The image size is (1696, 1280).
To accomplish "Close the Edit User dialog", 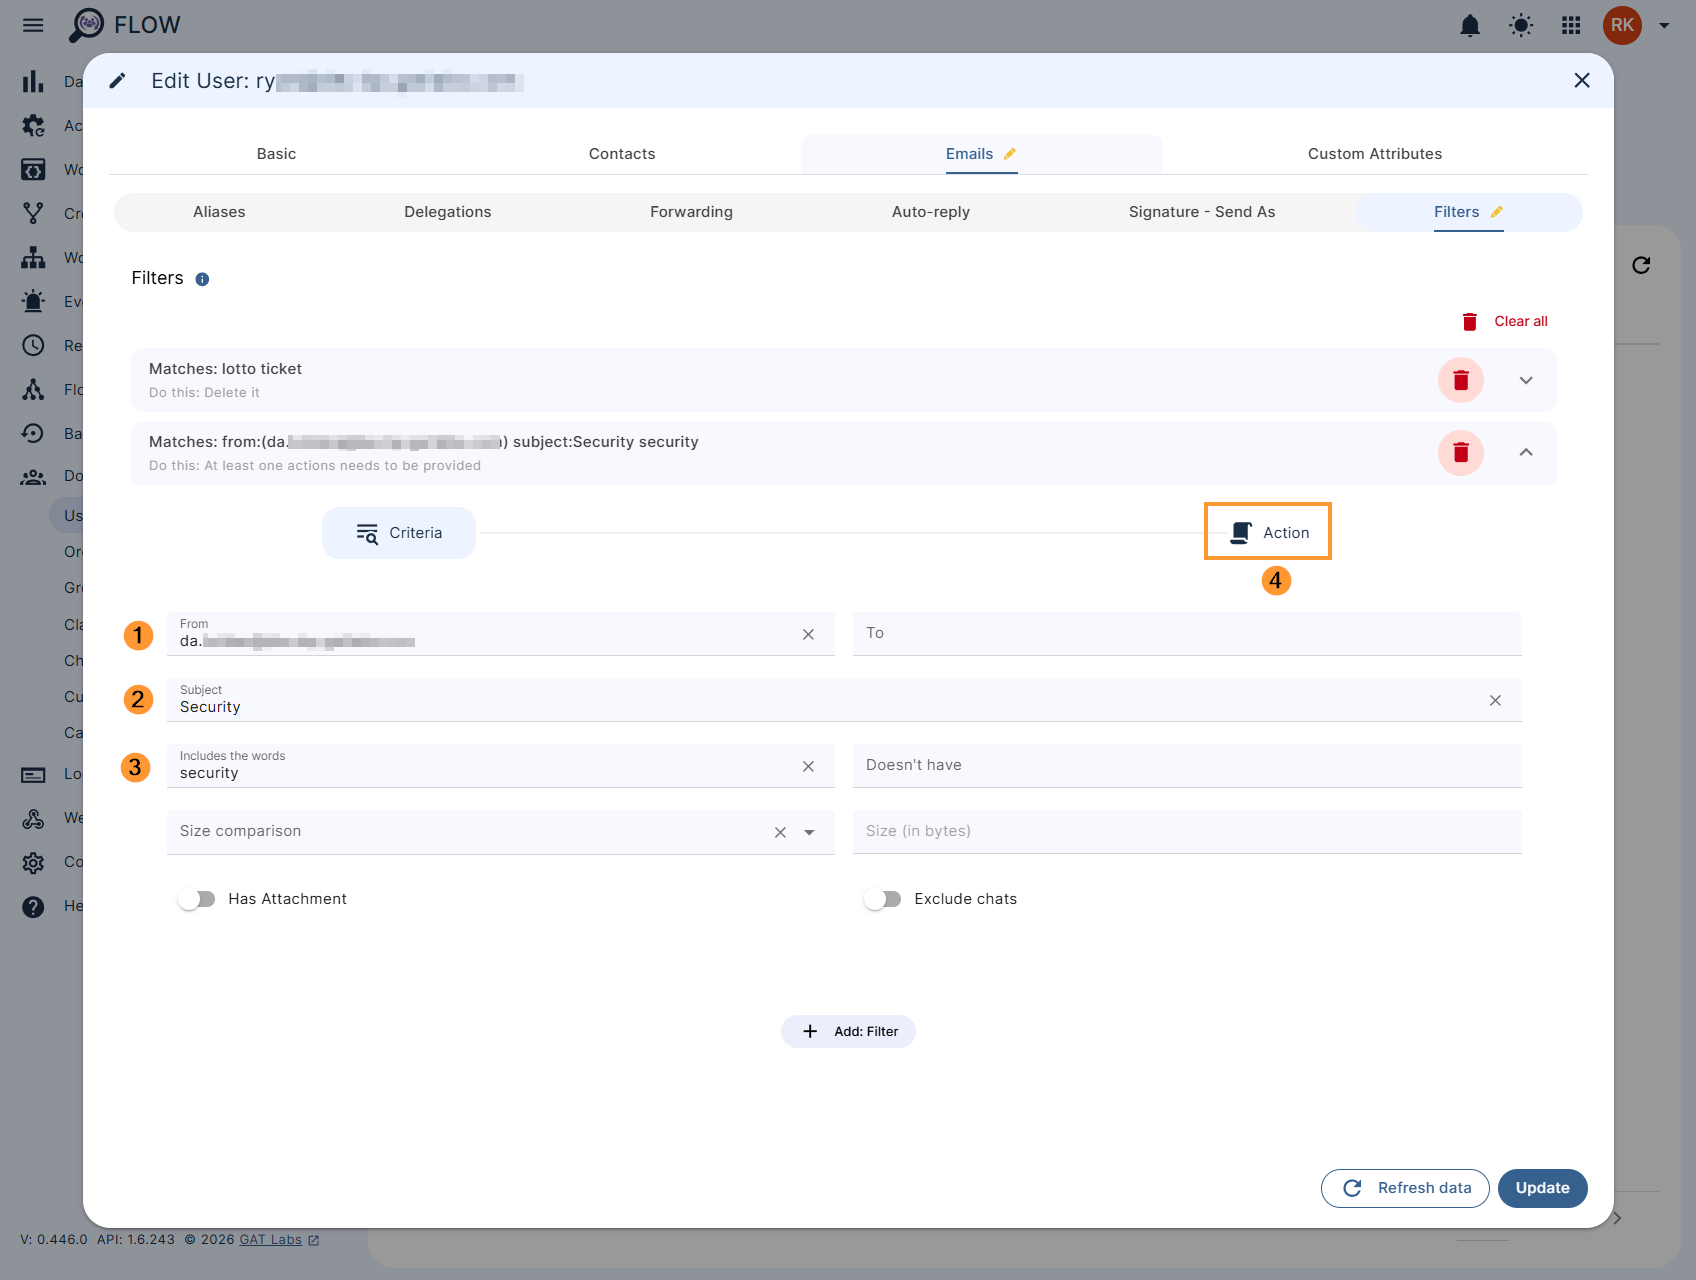I will 1582,80.
